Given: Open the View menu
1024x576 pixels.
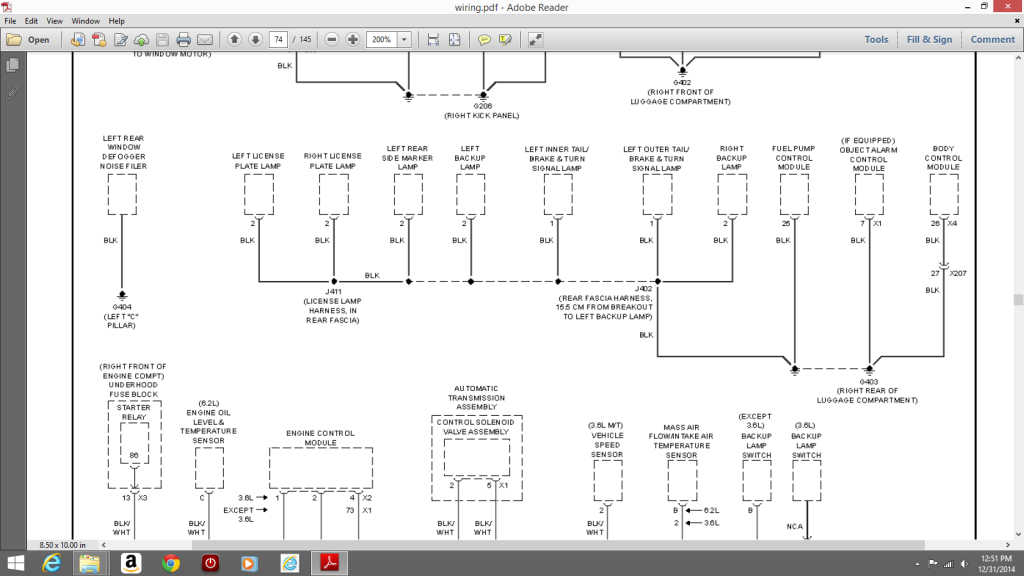Looking at the screenshot, I should pyautogui.click(x=54, y=20).
